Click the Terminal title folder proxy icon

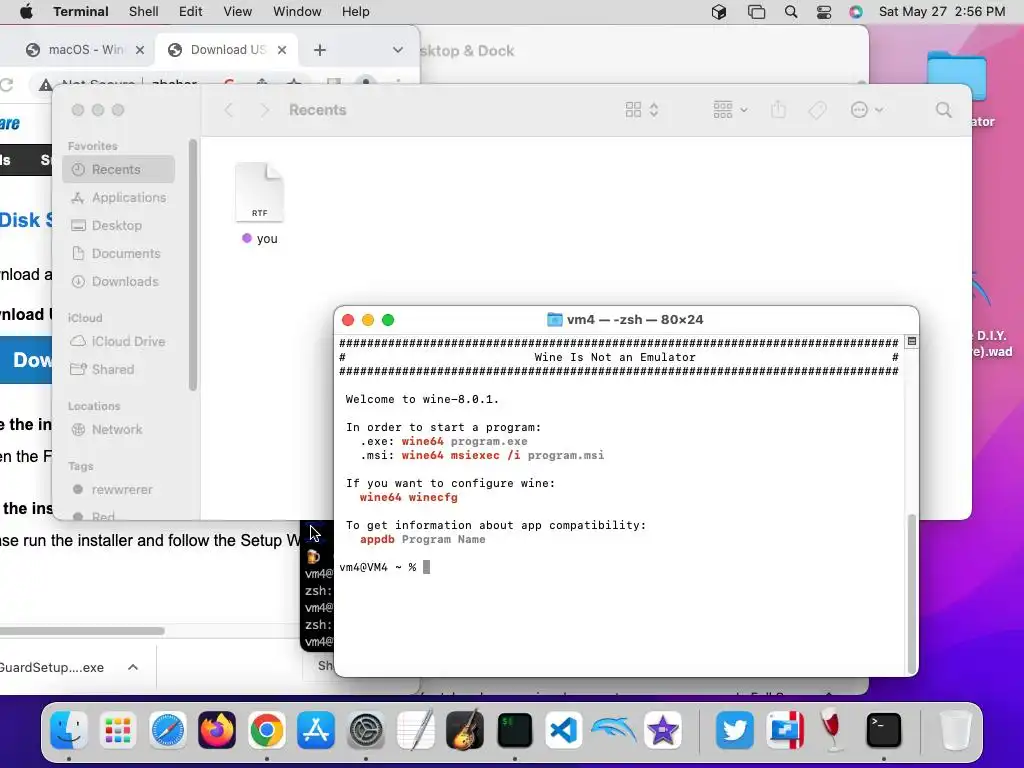click(554, 319)
